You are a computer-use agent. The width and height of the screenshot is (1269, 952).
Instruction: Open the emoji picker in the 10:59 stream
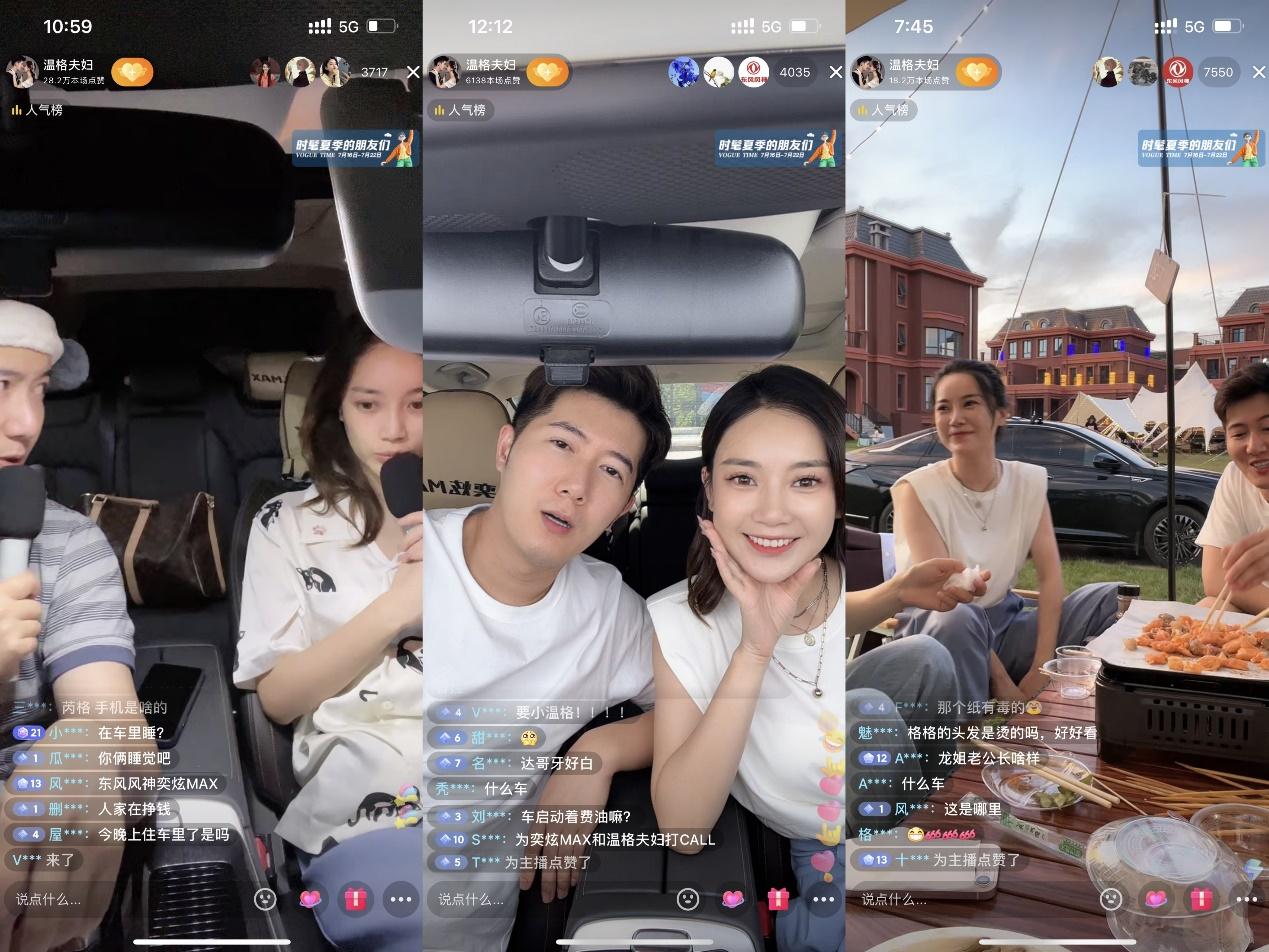(x=265, y=899)
